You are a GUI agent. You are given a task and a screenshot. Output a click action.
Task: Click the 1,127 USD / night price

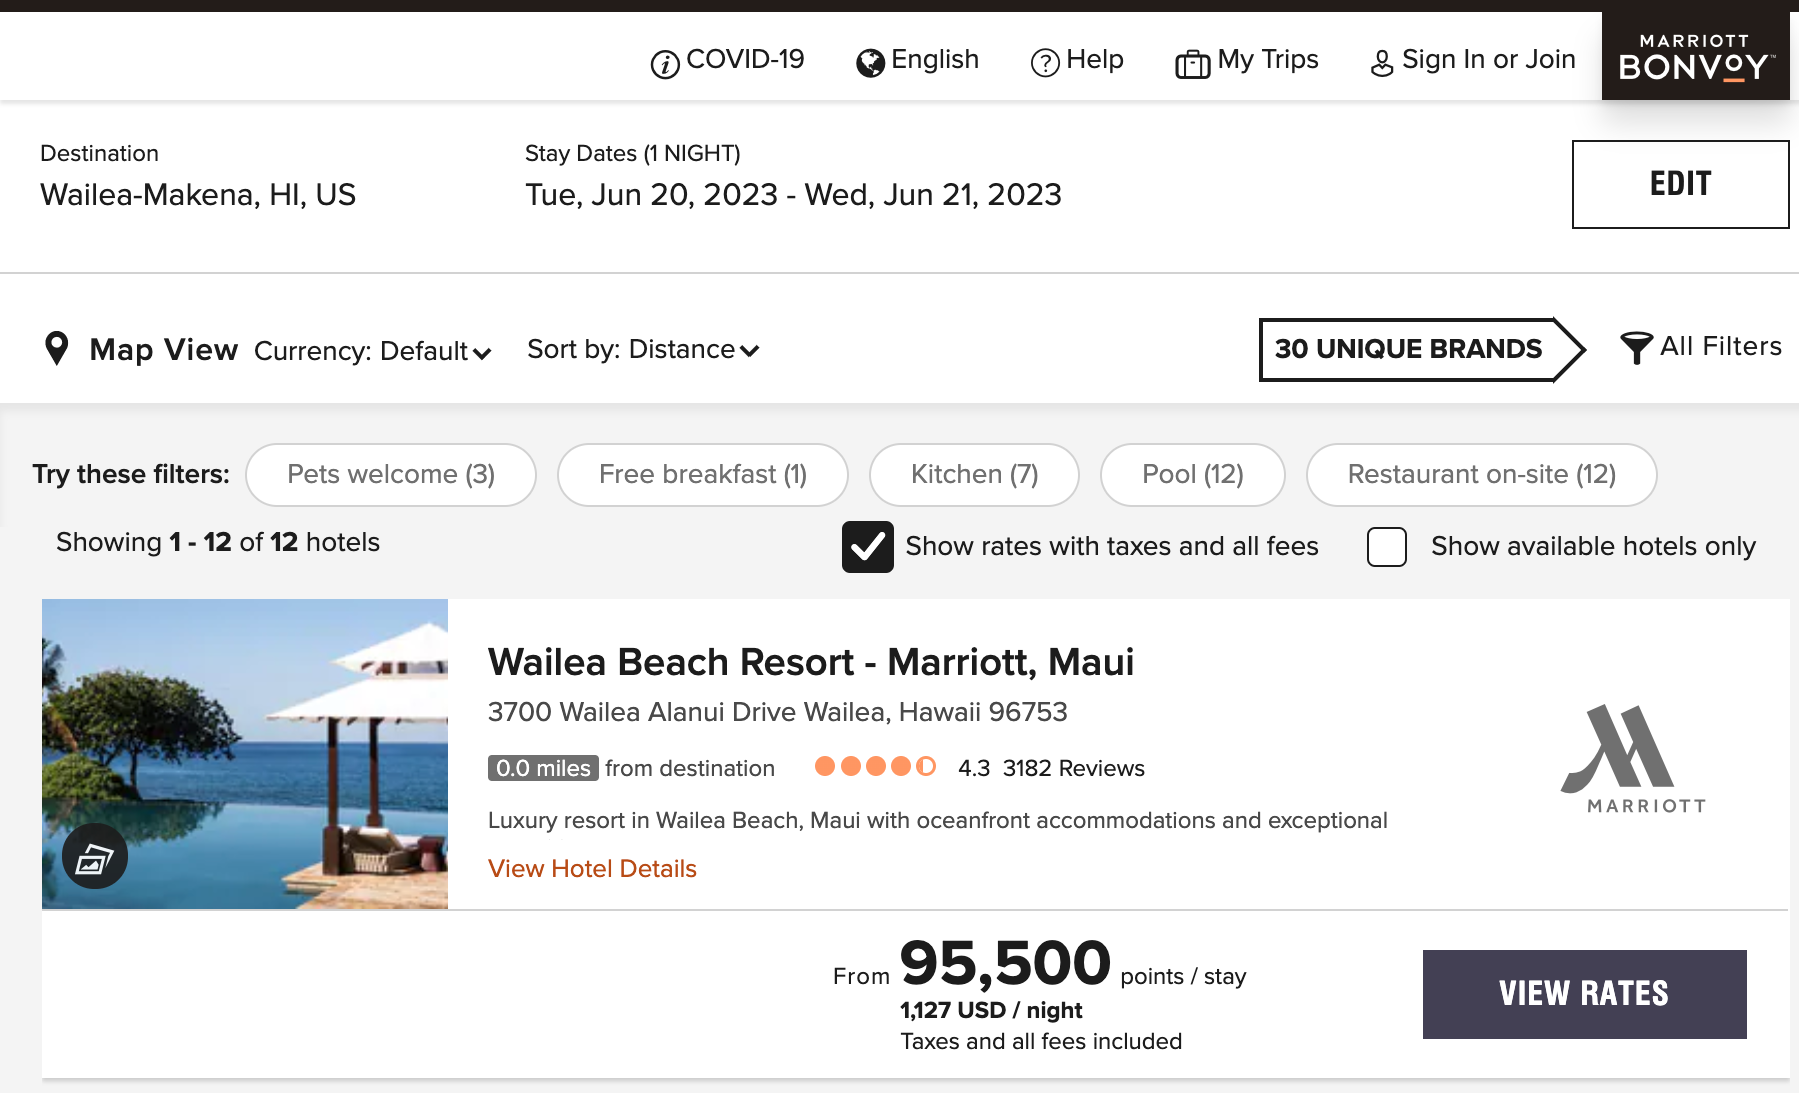point(991,1010)
